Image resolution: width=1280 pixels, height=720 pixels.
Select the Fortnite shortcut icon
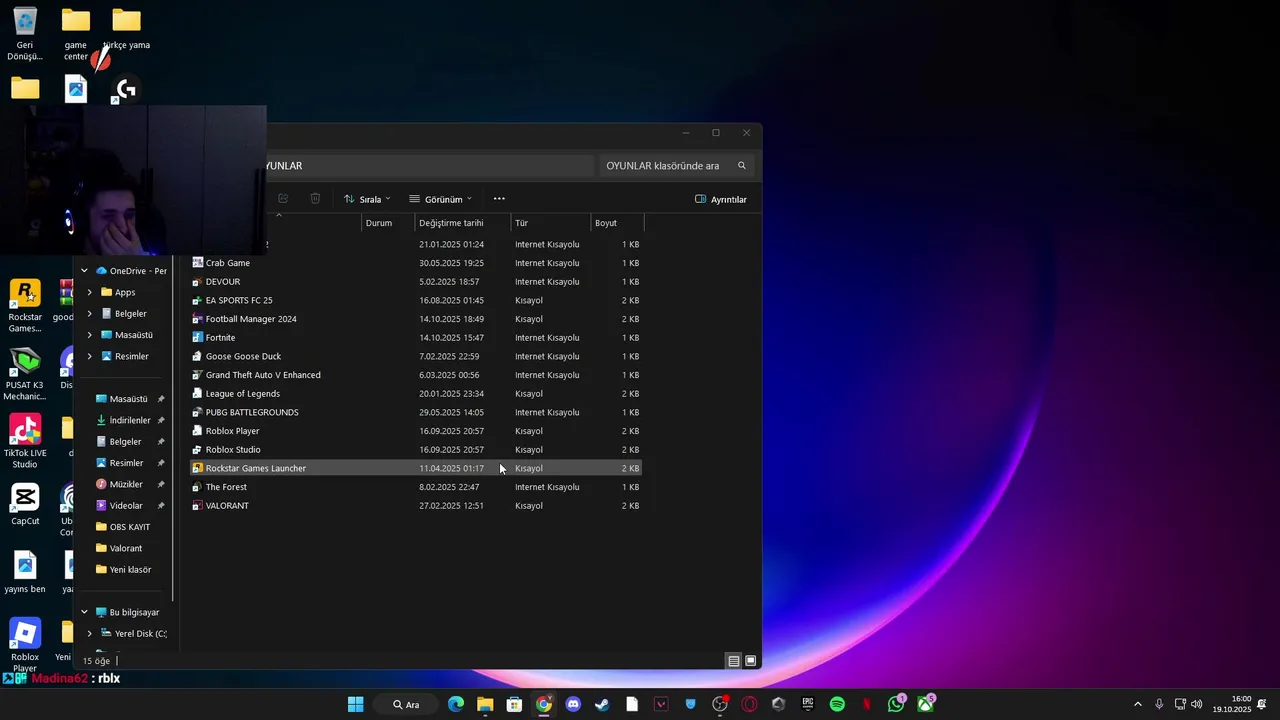[198, 338]
